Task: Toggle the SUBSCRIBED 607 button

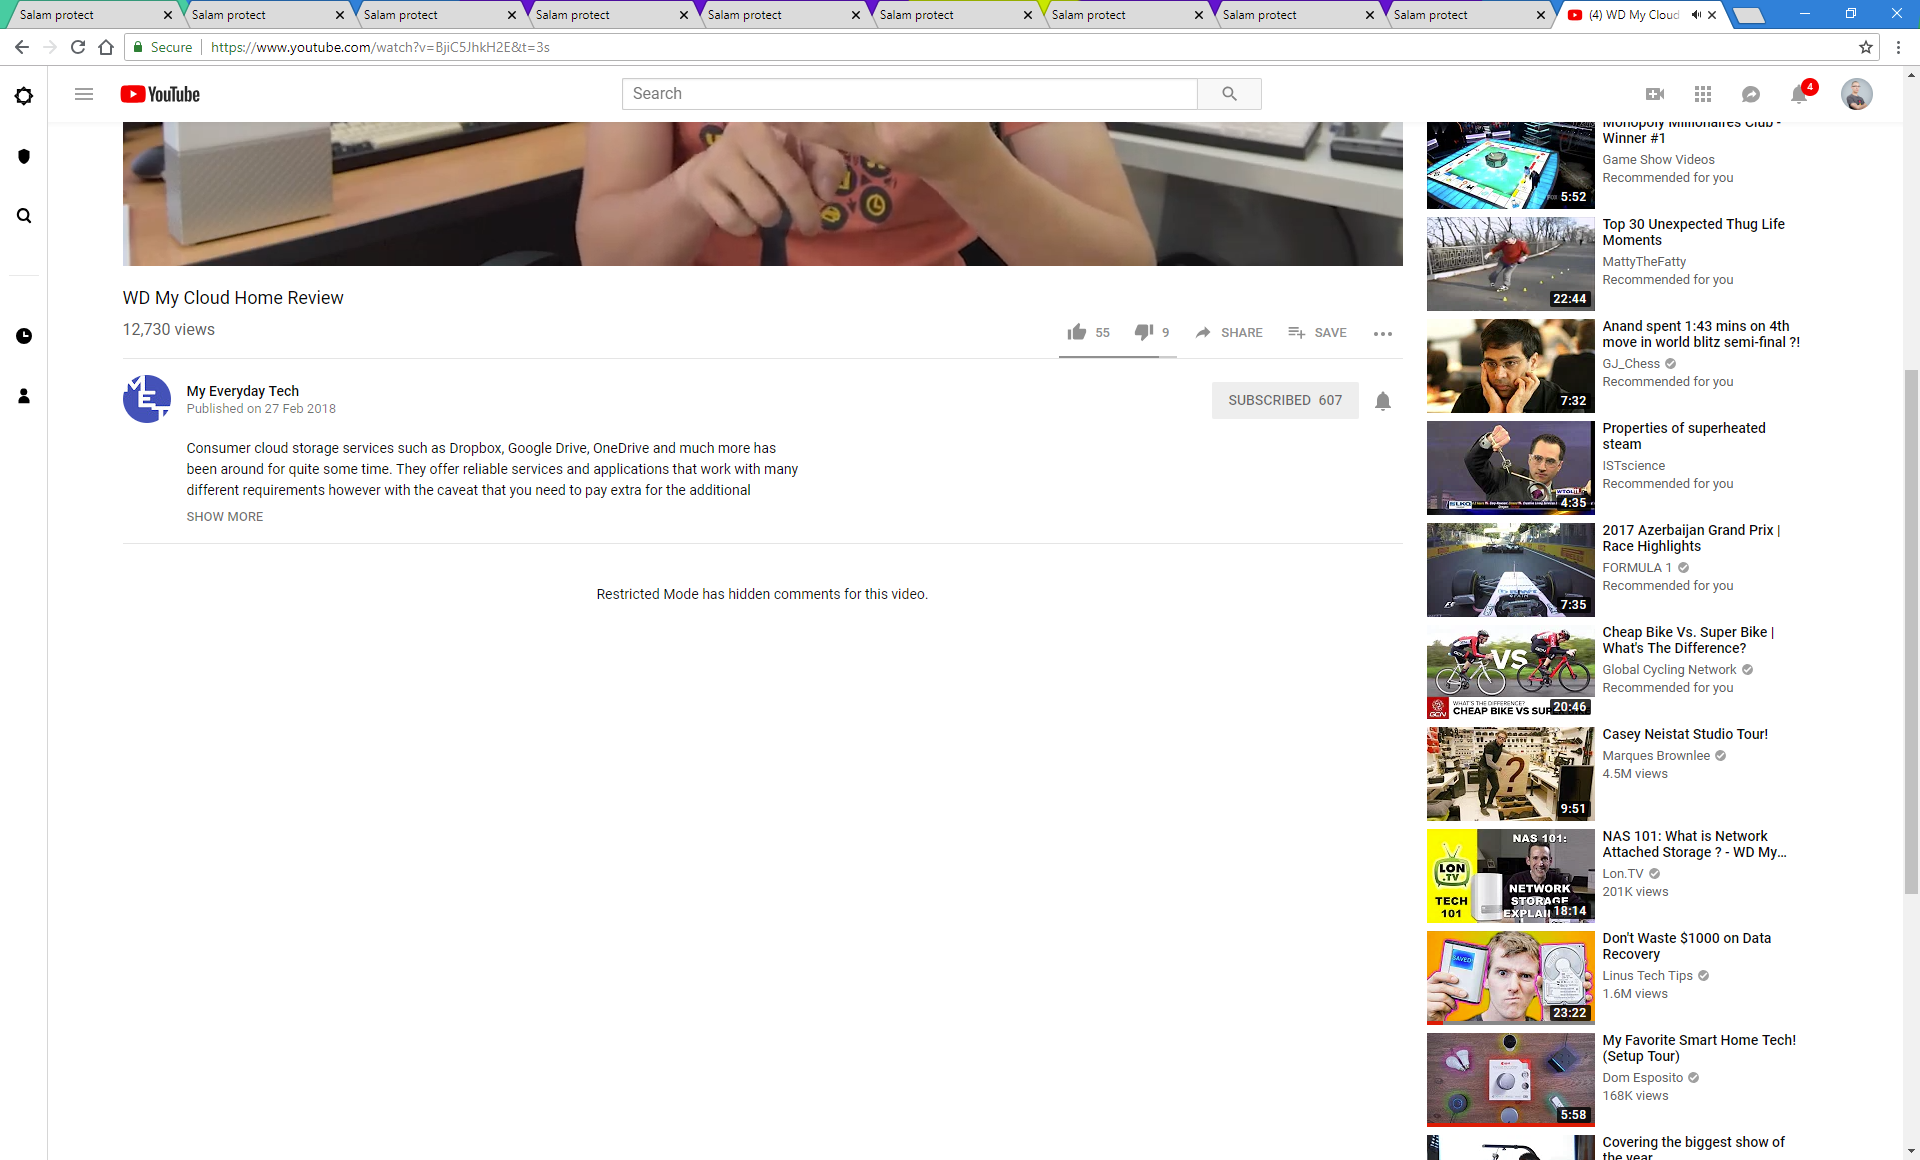Action: pyautogui.click(x=1285, y=400)
